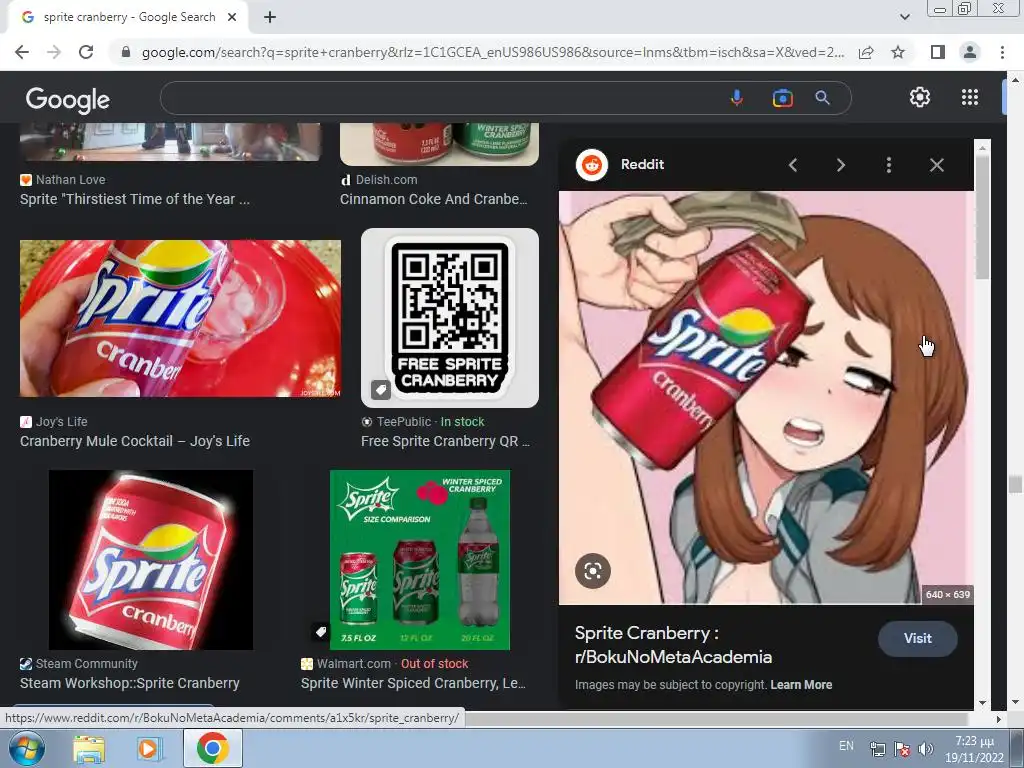Open Sprite Winter Spiced Cranberry Walmart result

point(413,683)
